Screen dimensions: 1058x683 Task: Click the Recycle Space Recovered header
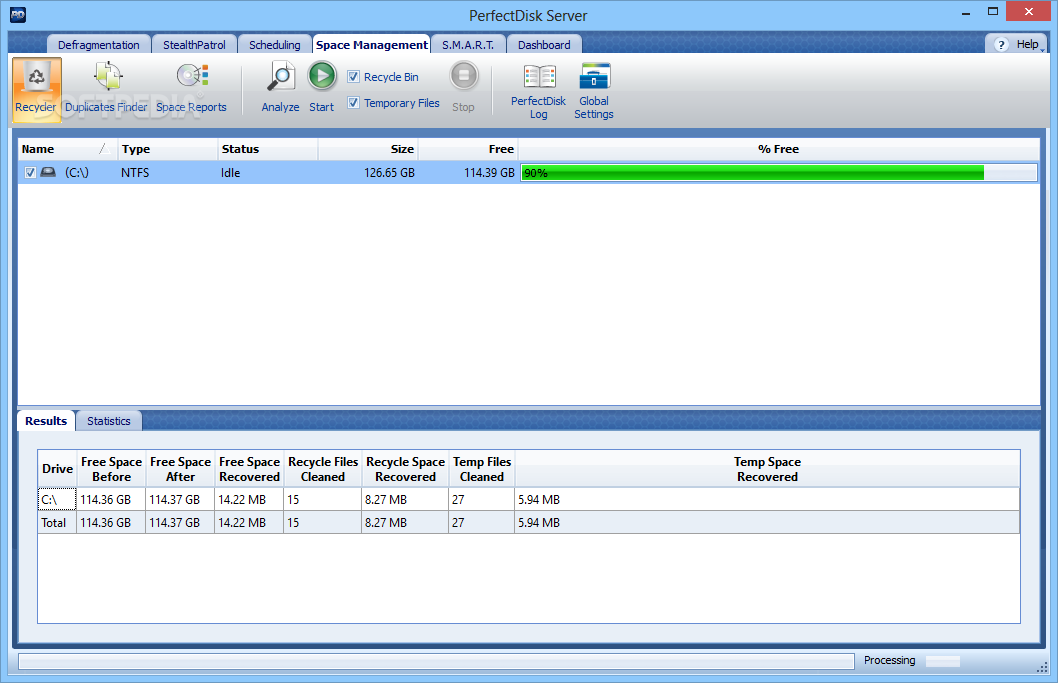click(x=405, y=469)
